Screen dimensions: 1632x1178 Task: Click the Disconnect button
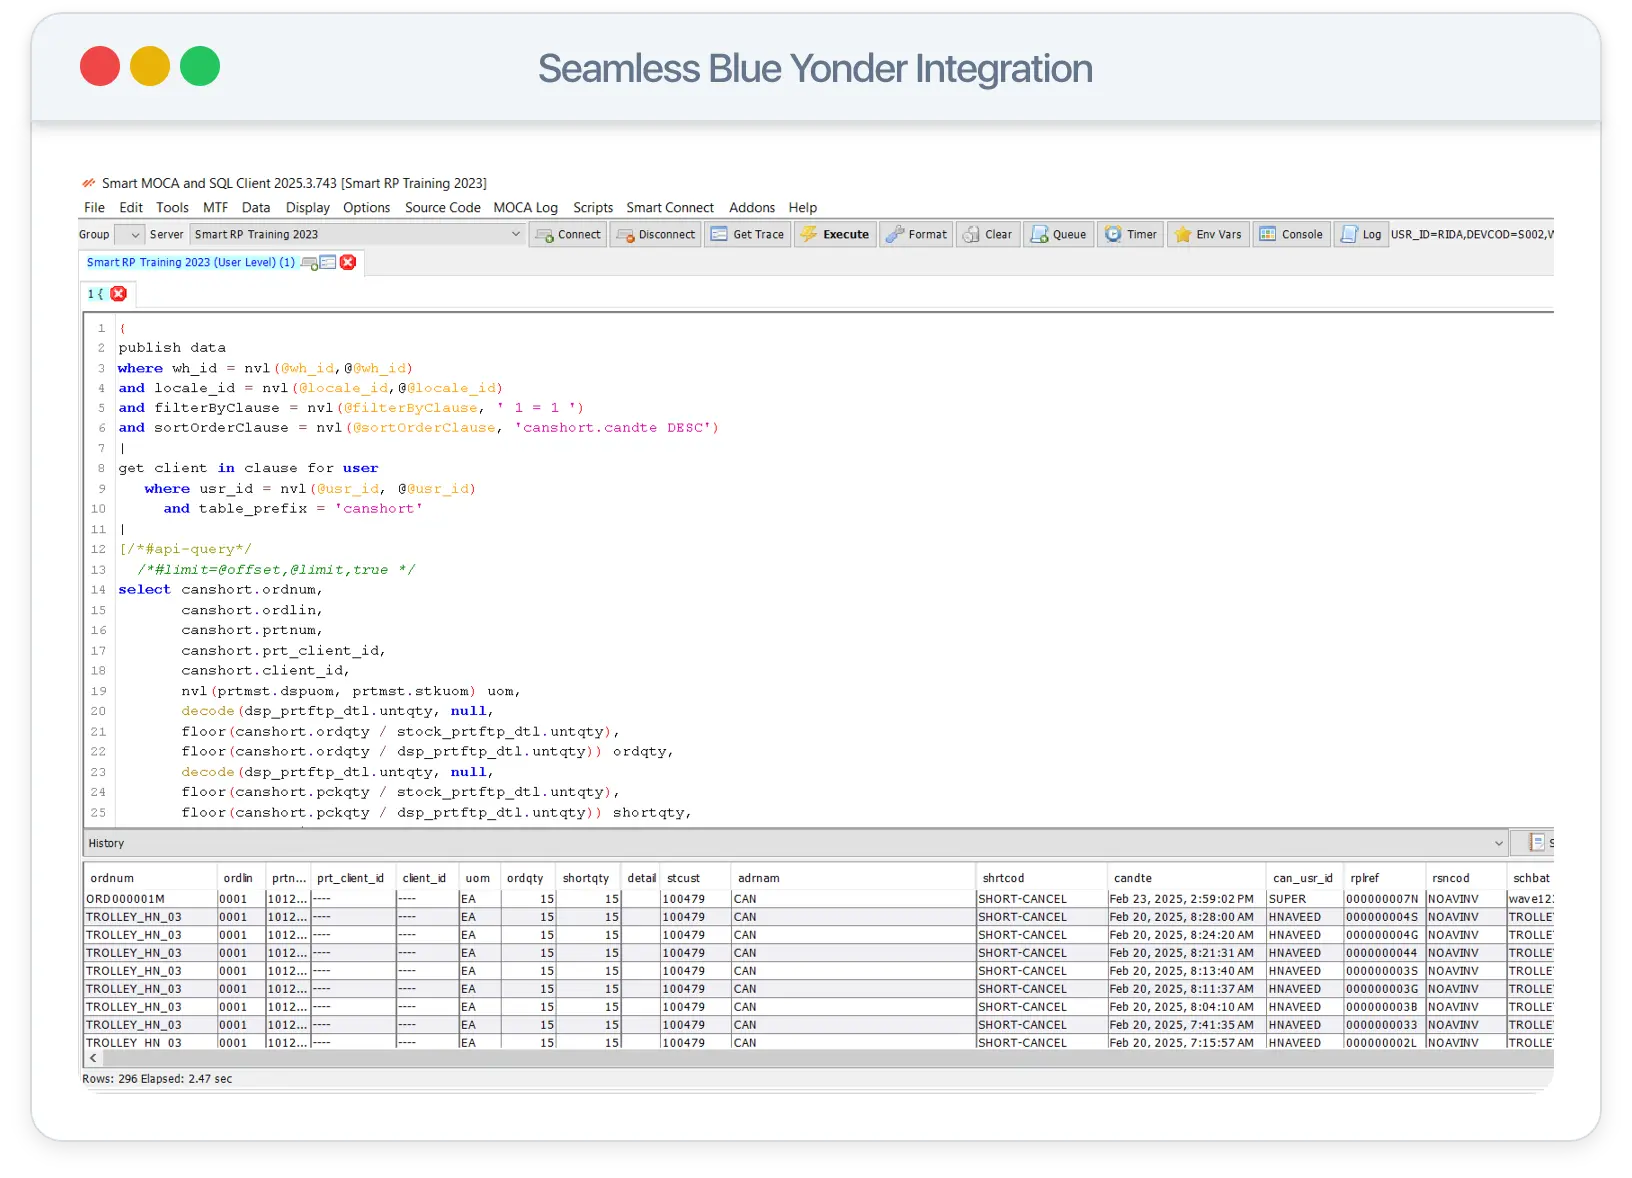(x=656, y=234)
